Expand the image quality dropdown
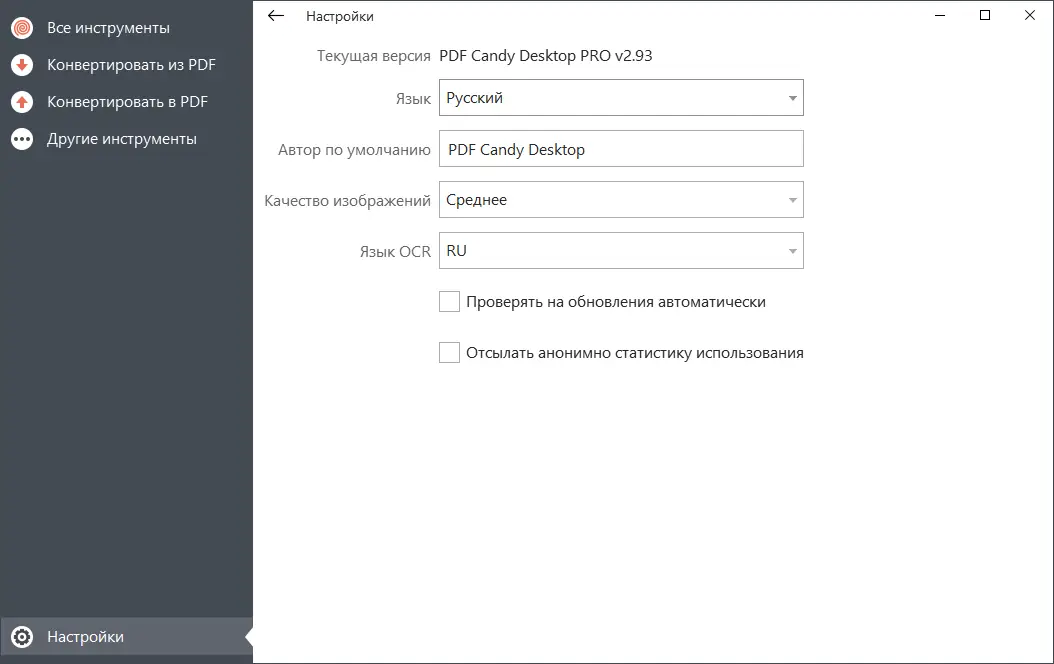 pyautogui.click(x=621, y=200)
